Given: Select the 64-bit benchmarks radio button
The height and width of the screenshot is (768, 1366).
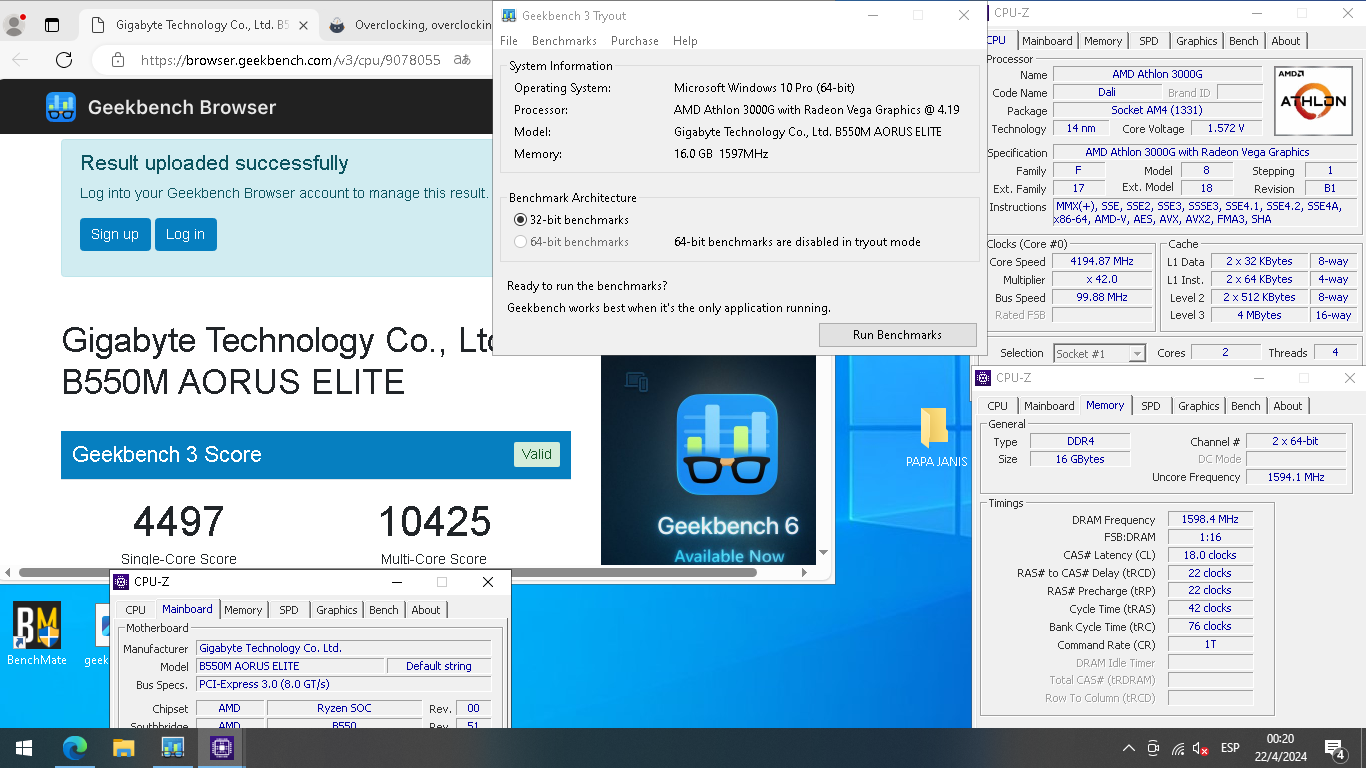Looking at the screenshot, I should pos(520,241).
